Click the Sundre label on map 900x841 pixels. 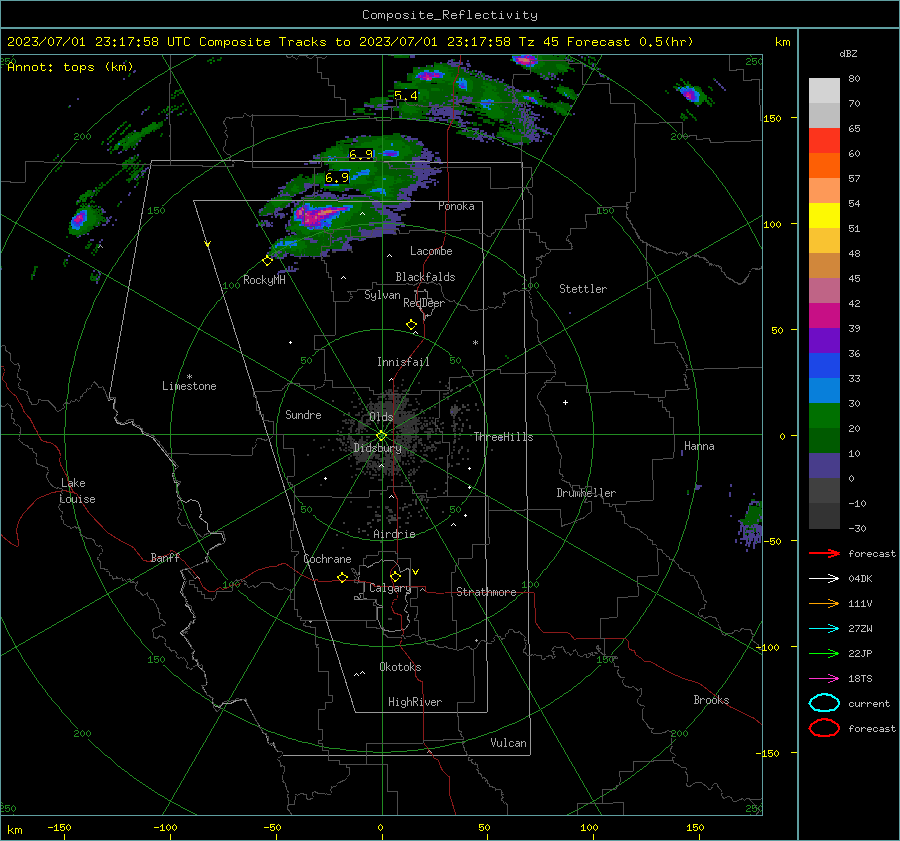[303, 414]
